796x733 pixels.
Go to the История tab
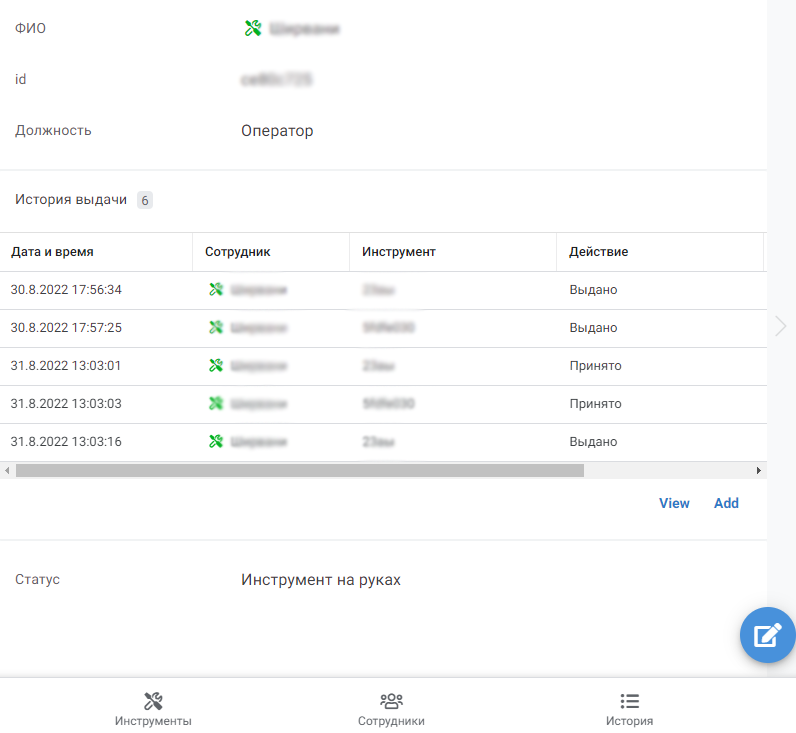(629, 709)
